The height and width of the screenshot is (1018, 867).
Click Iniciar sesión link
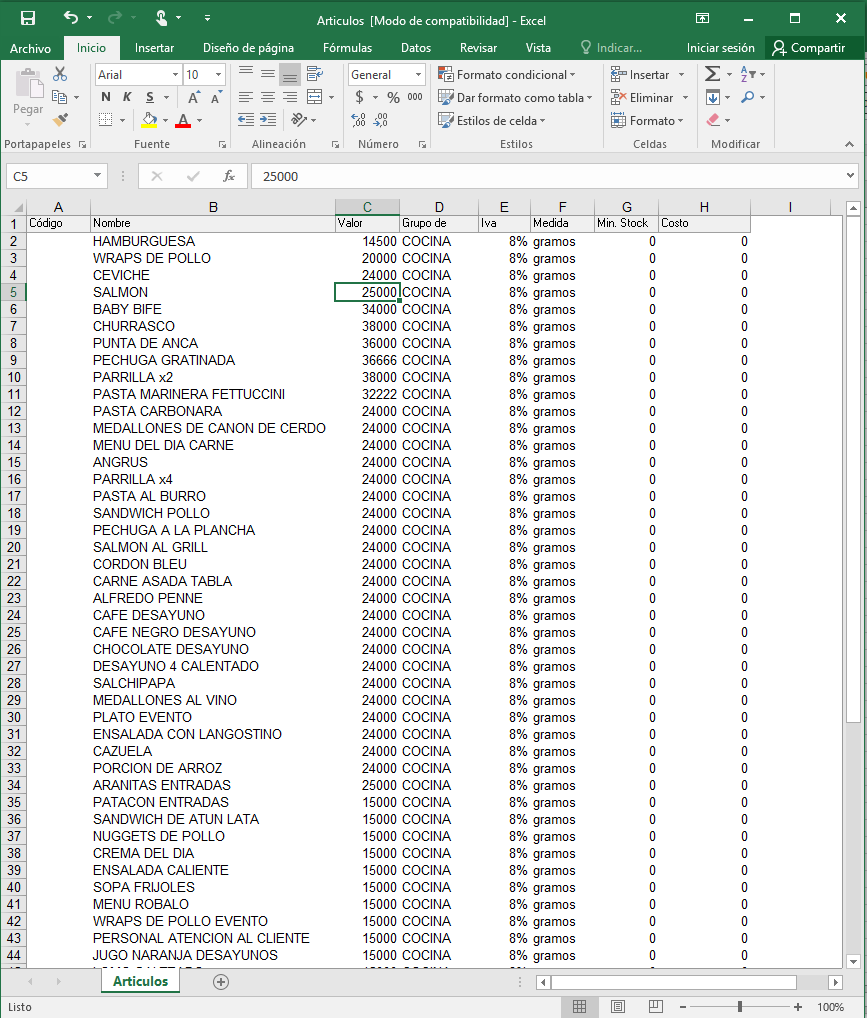tap(720, 47)
